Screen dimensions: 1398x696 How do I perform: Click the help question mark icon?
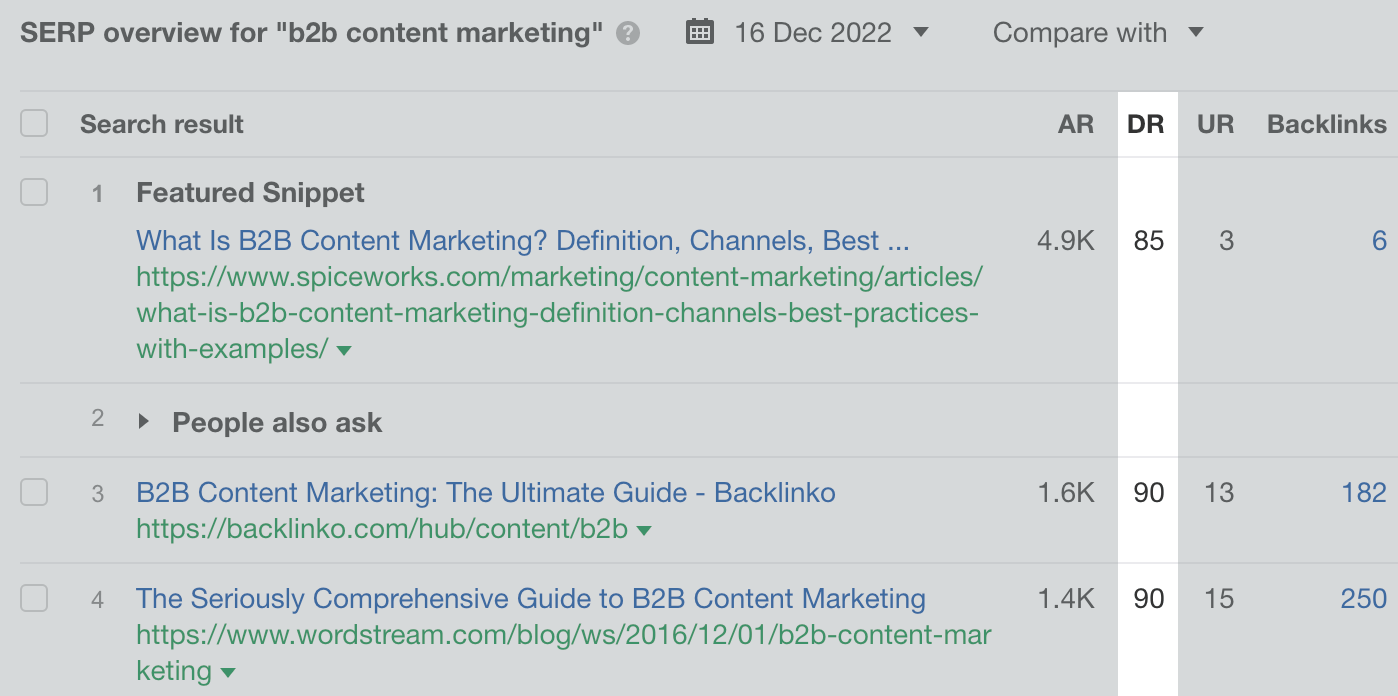pyautogui.click(x=628, y=34)
